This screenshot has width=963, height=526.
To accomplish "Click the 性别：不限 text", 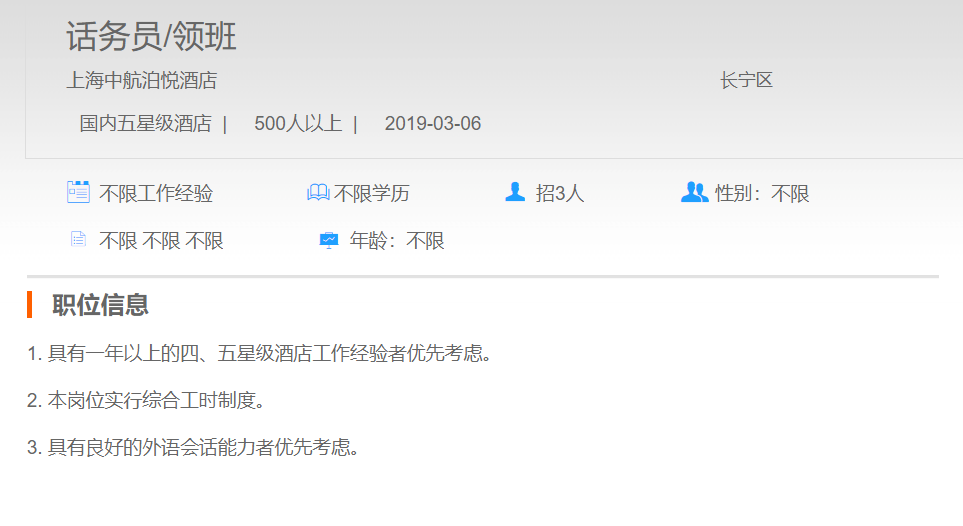I will coord(762,194).
